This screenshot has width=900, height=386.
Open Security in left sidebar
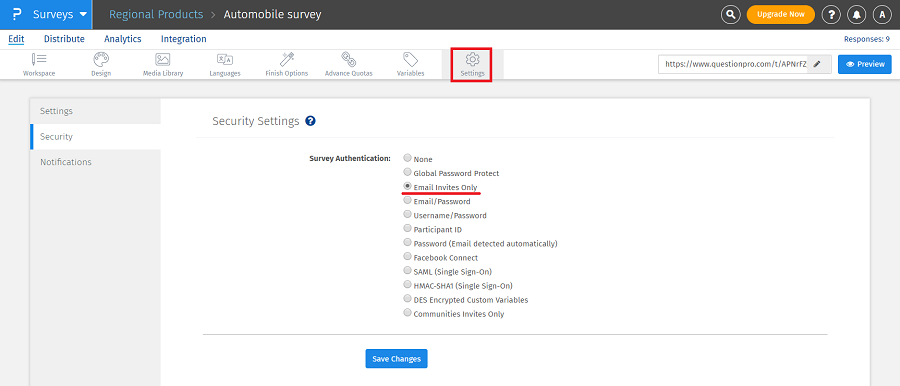coord(95,137)
